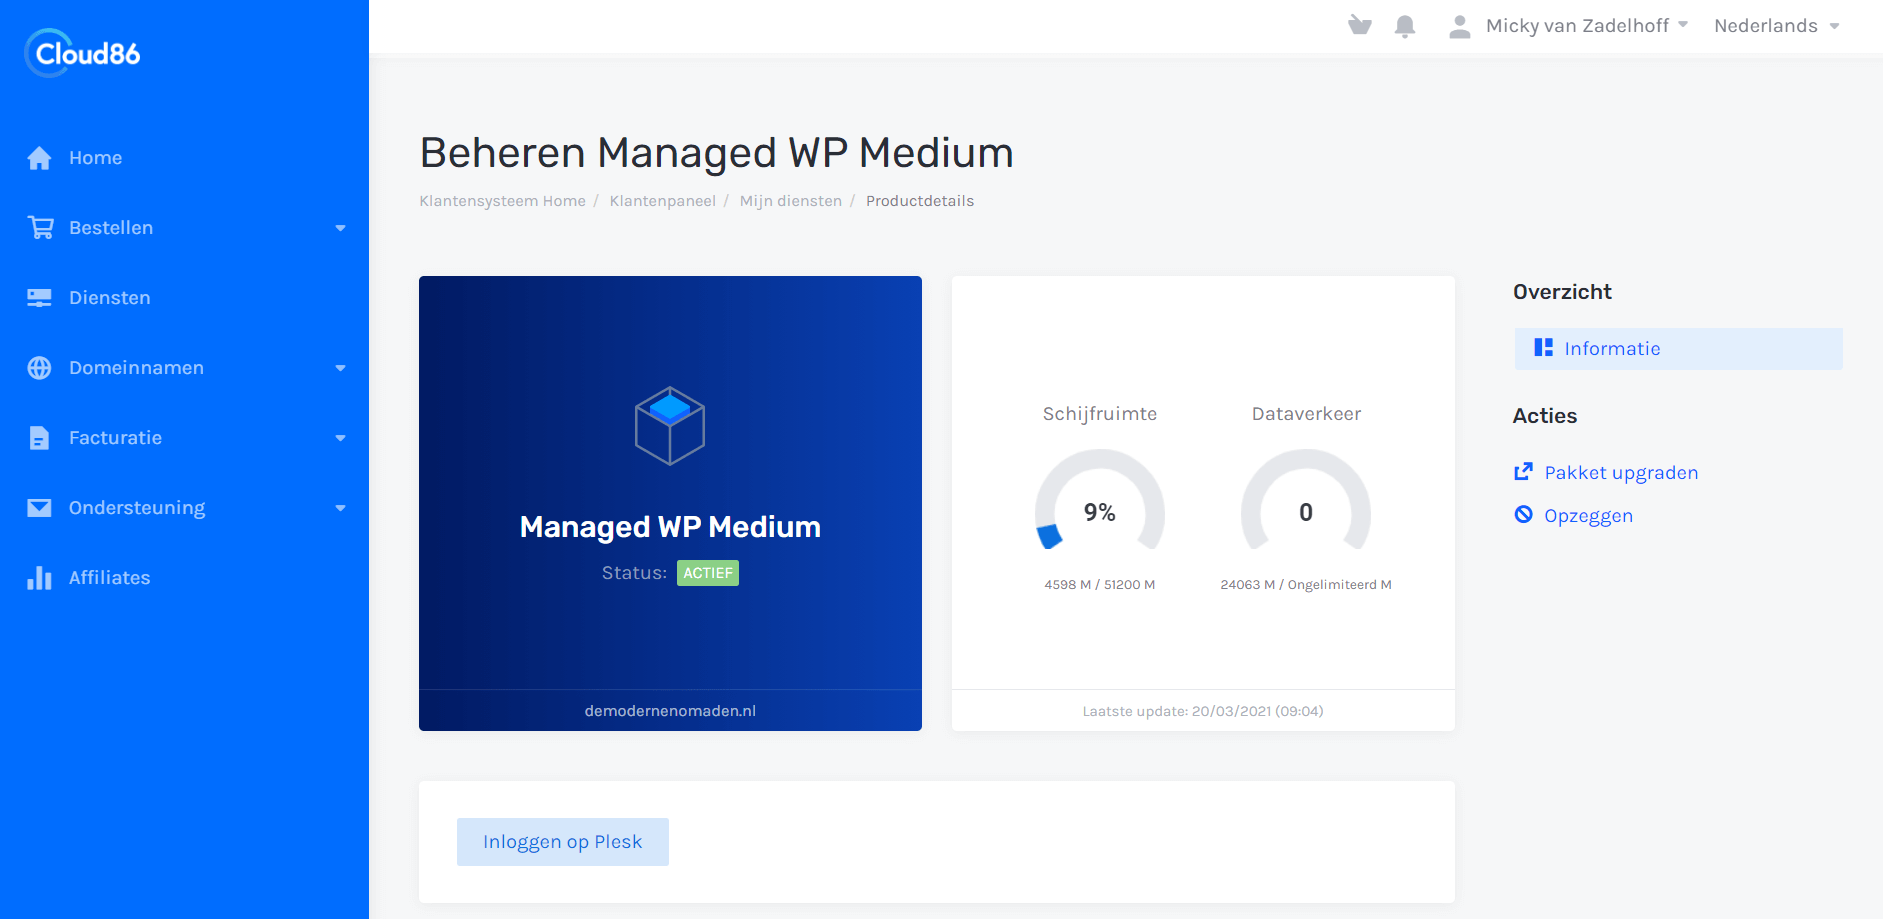Click the Diensten server icon

[x=39, y=298]
